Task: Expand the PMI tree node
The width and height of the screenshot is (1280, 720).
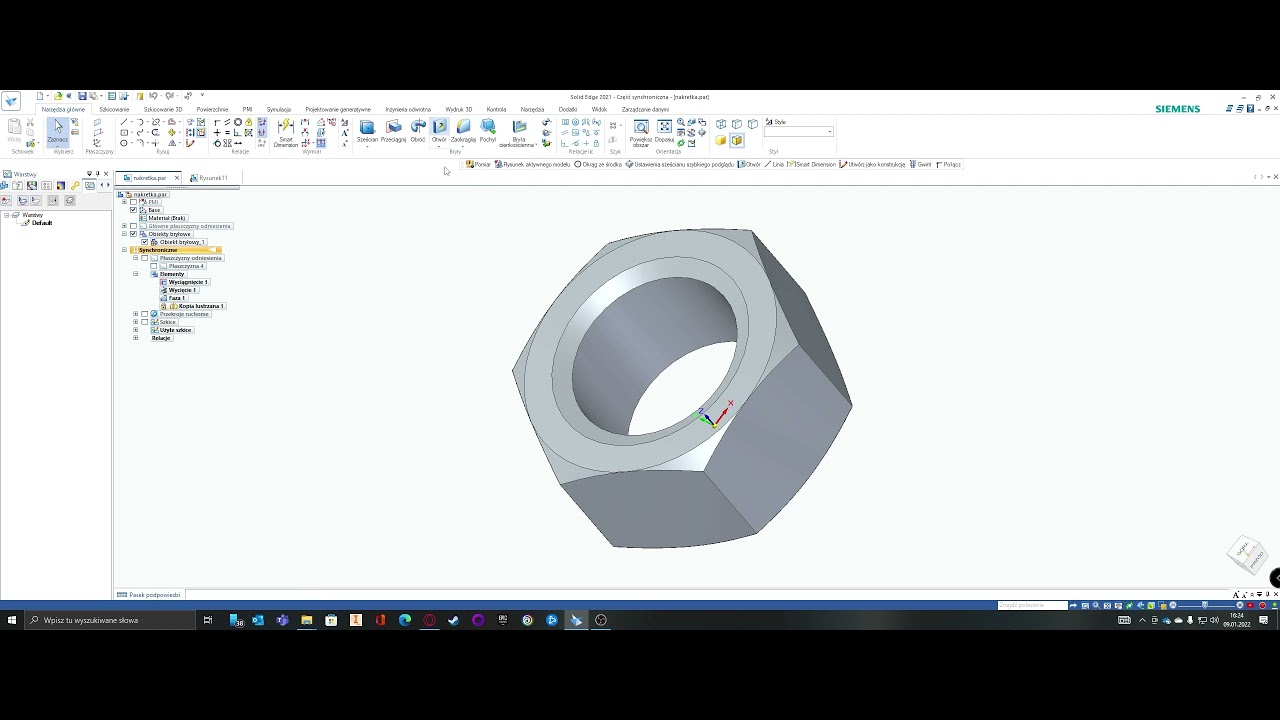Action: [125, 202]
